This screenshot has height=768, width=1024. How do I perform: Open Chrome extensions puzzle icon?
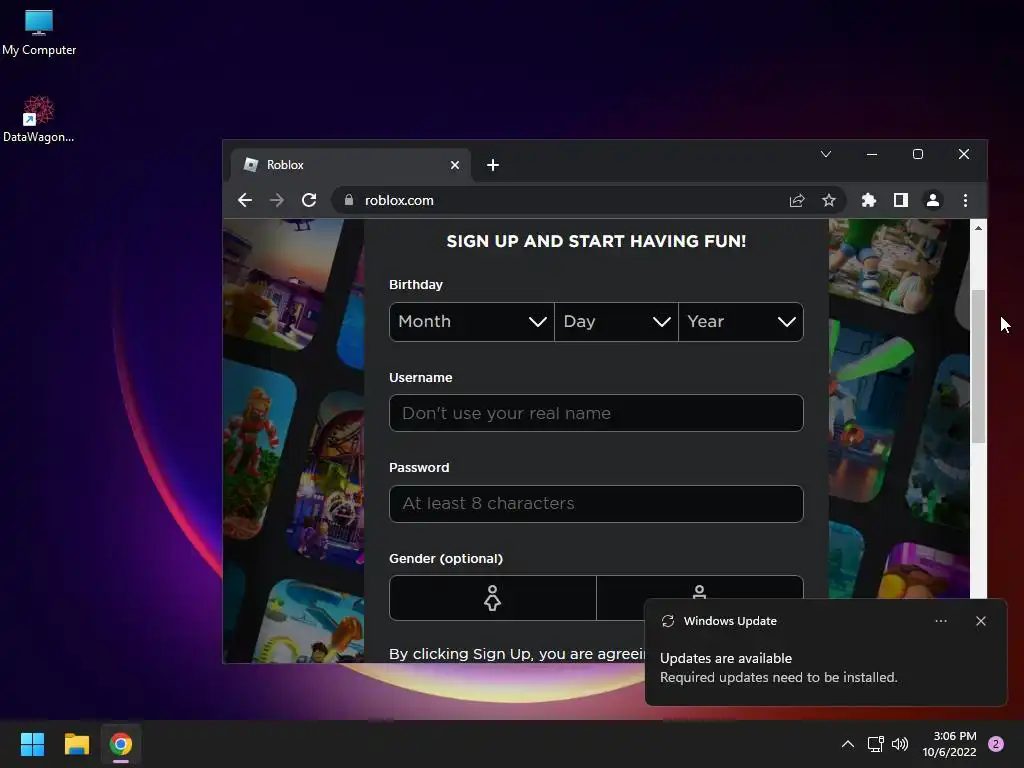[869, 200]
